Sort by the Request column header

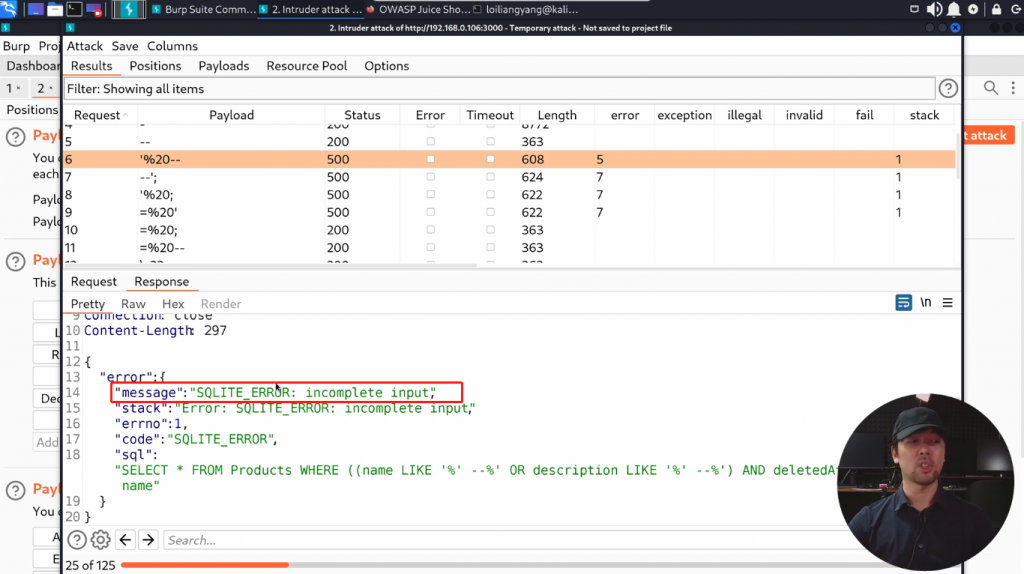pos(97,115)
